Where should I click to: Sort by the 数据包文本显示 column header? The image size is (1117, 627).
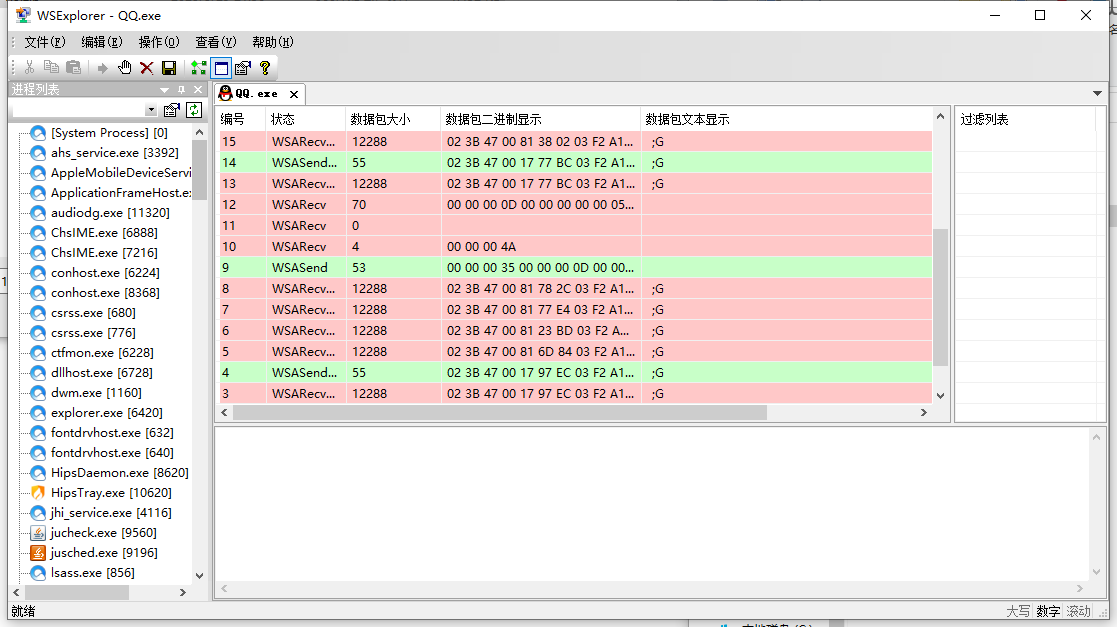pyautogui.click(x=786, y=119)
